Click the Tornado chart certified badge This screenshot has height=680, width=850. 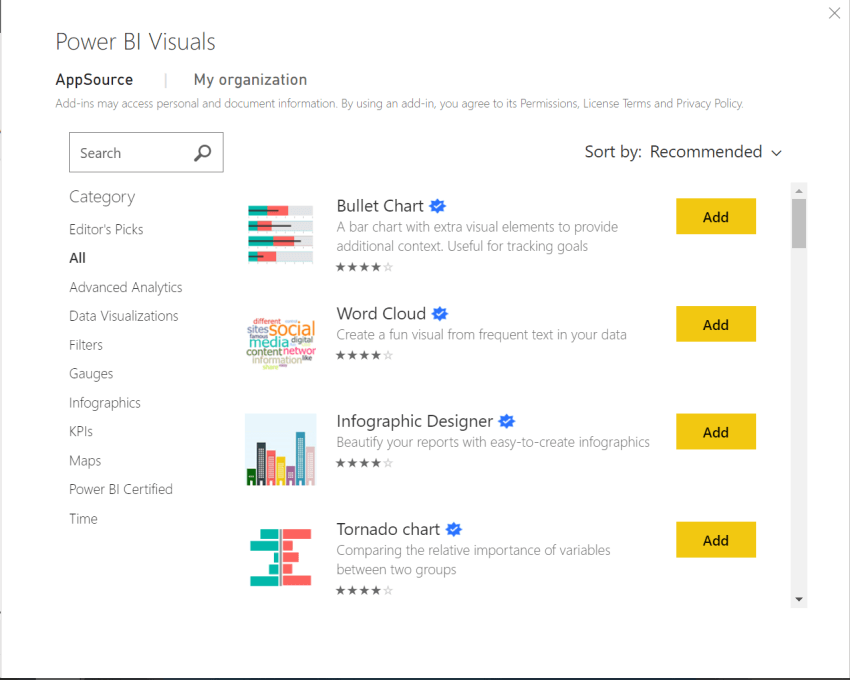click(x=455, y=529)
